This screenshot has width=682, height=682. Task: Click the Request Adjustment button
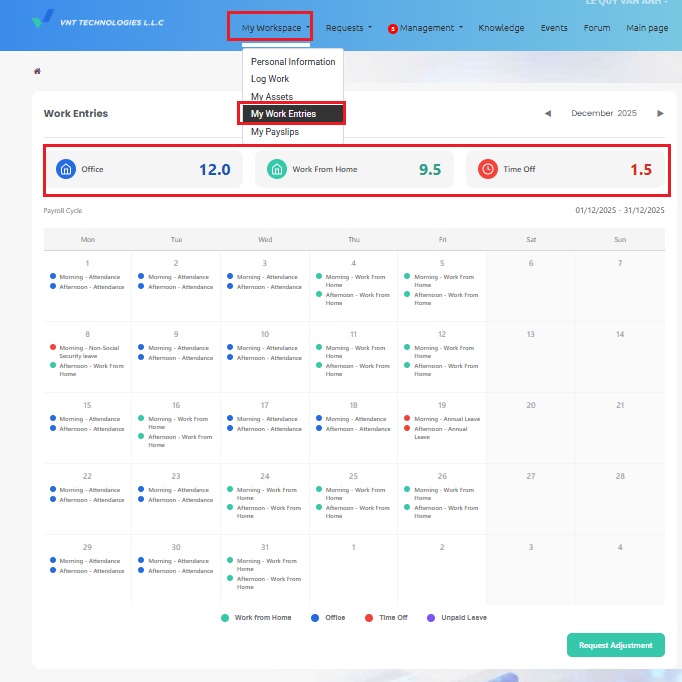coord(615,645)
